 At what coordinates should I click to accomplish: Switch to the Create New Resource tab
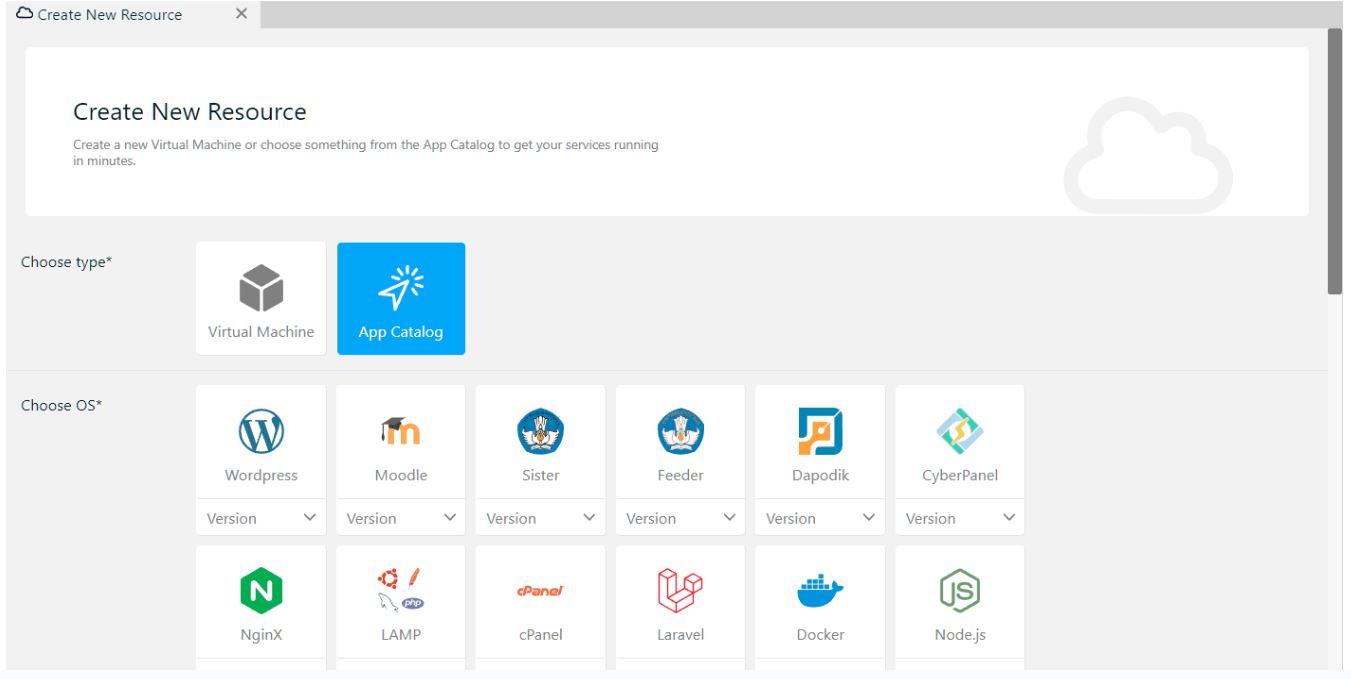(110, 14)
